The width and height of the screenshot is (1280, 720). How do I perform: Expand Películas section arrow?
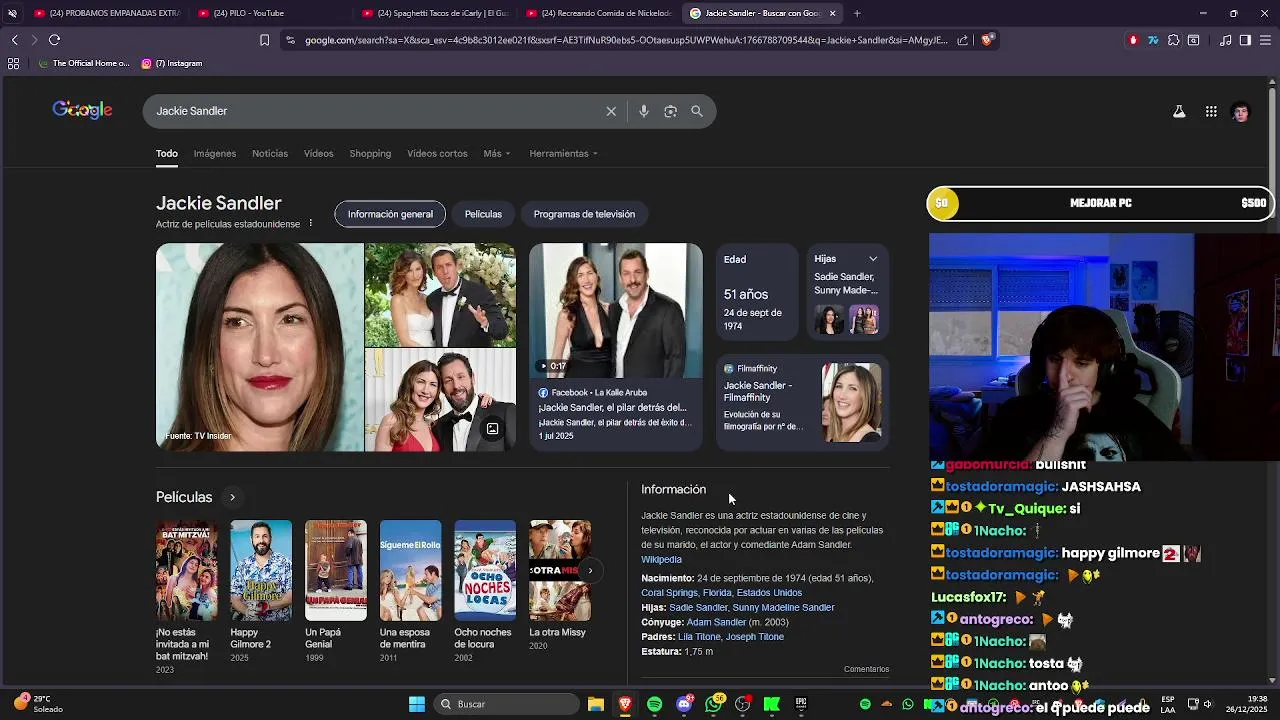click(232, 497)
